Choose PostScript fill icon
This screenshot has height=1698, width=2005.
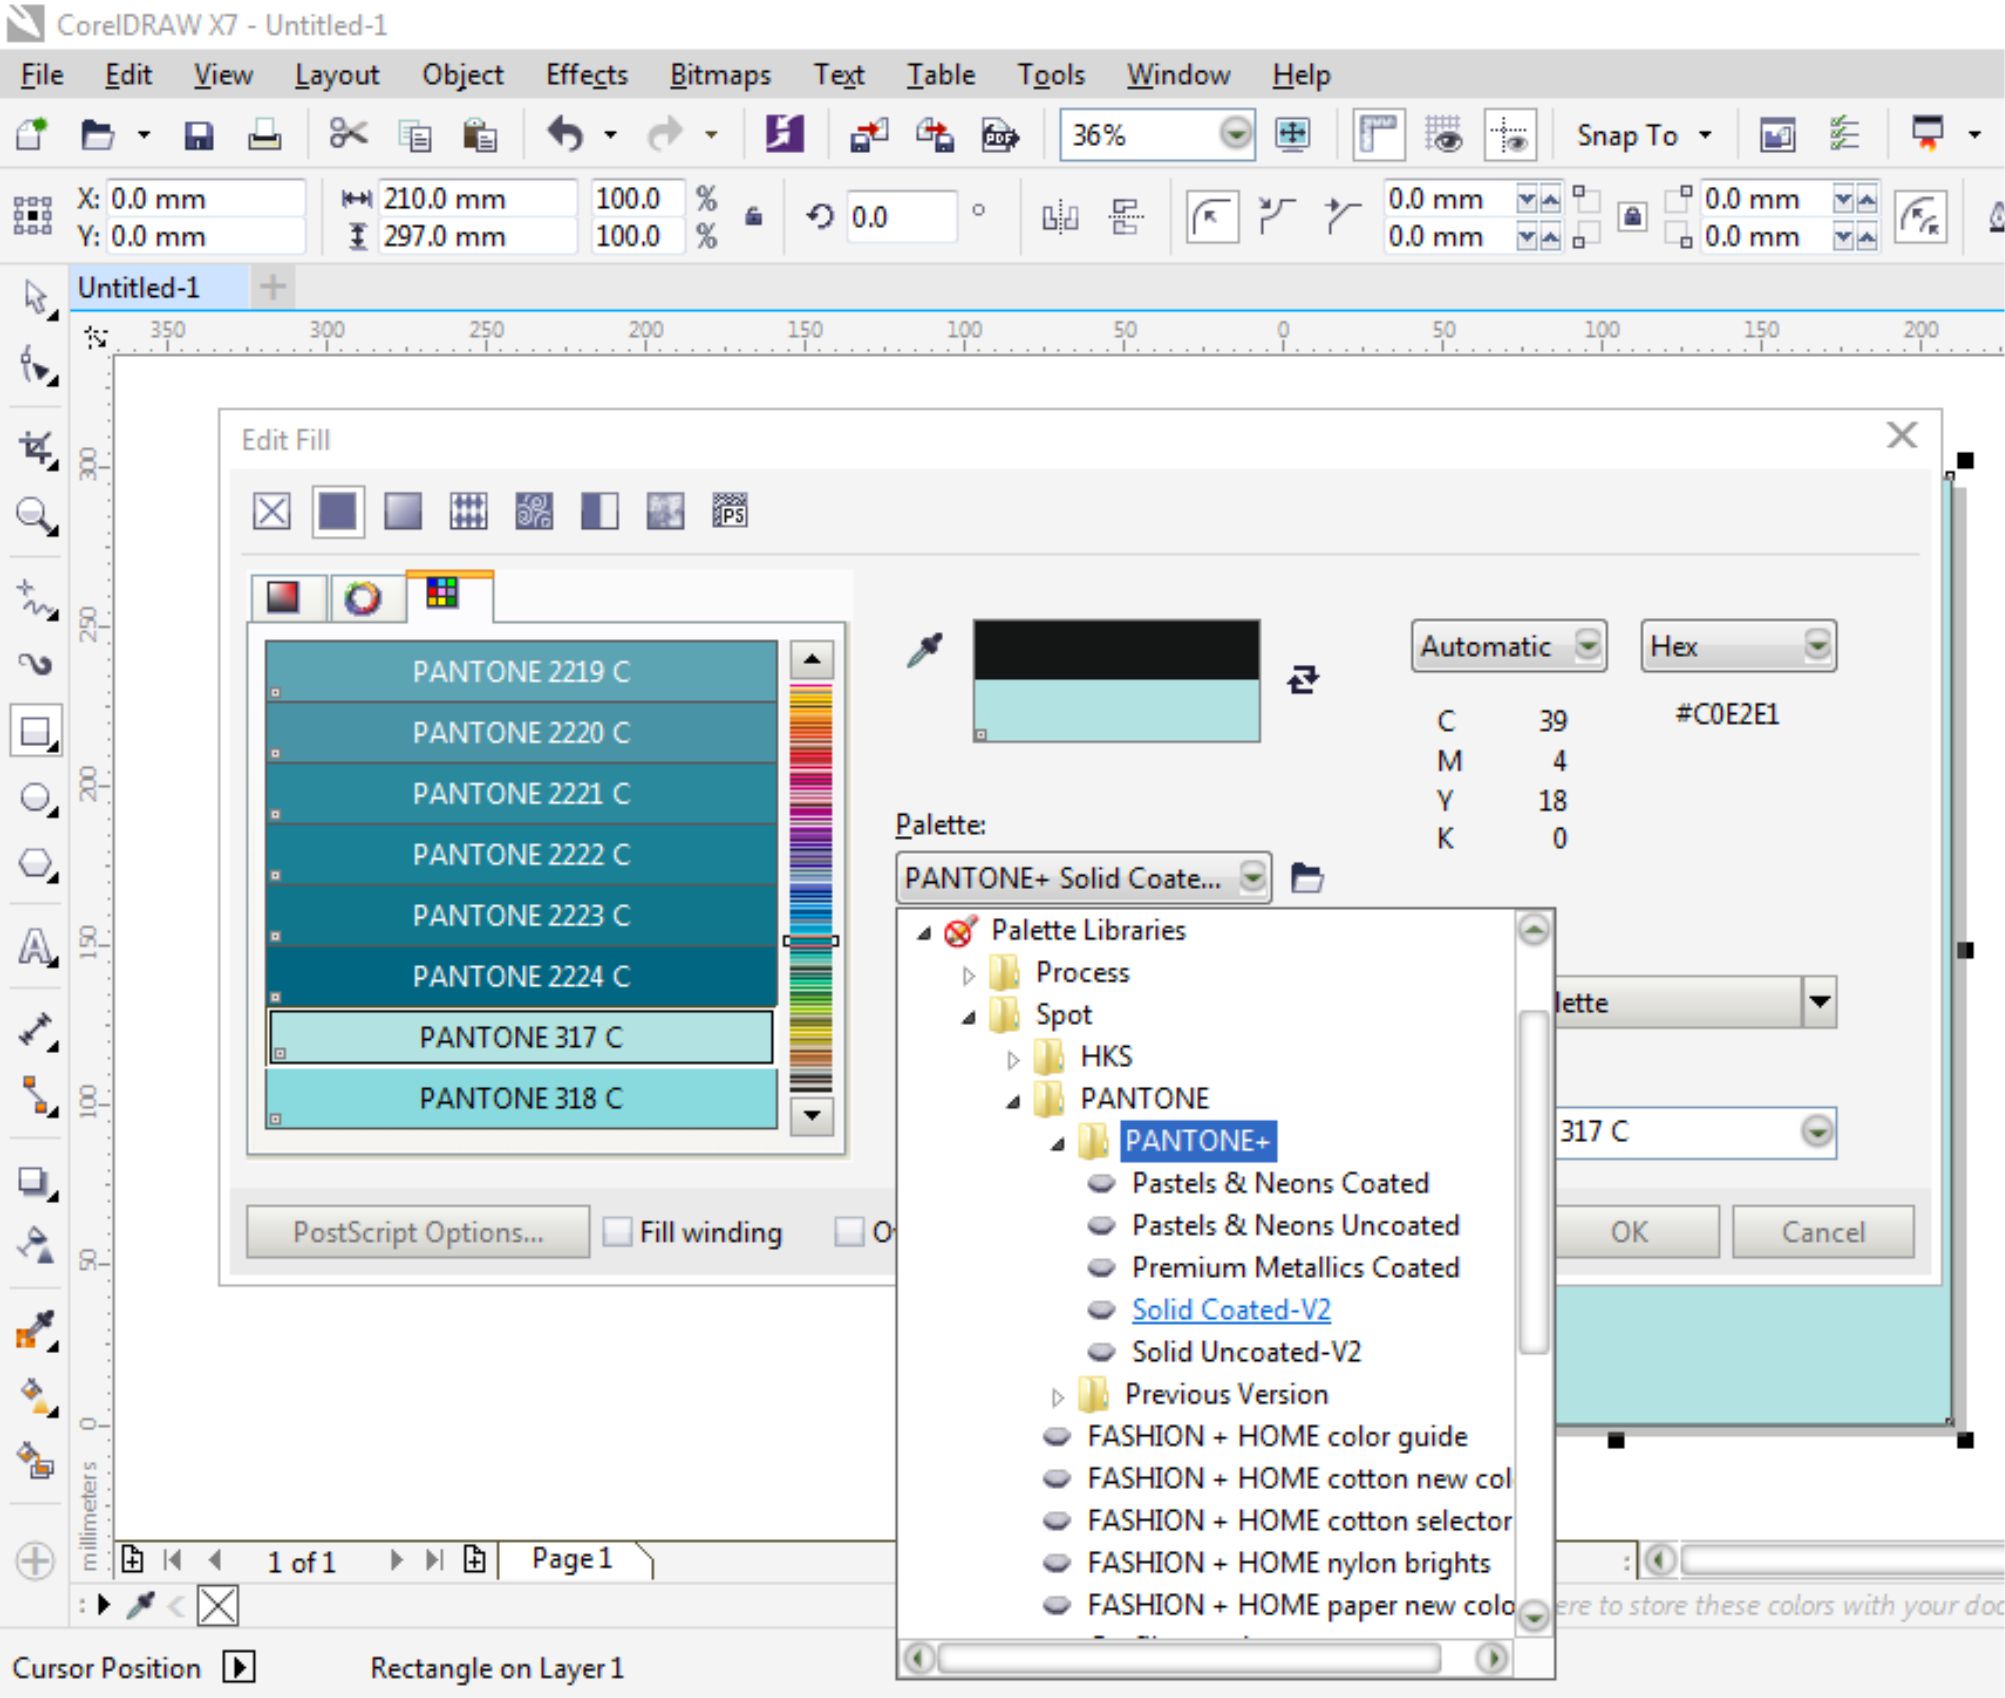point(730,512)
